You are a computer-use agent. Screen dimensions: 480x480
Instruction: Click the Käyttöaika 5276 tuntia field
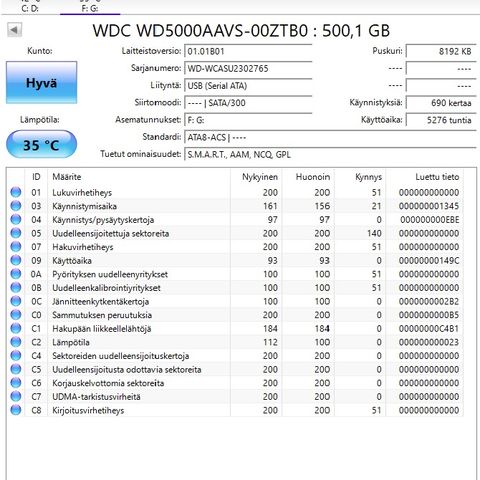tap(441, 120)
